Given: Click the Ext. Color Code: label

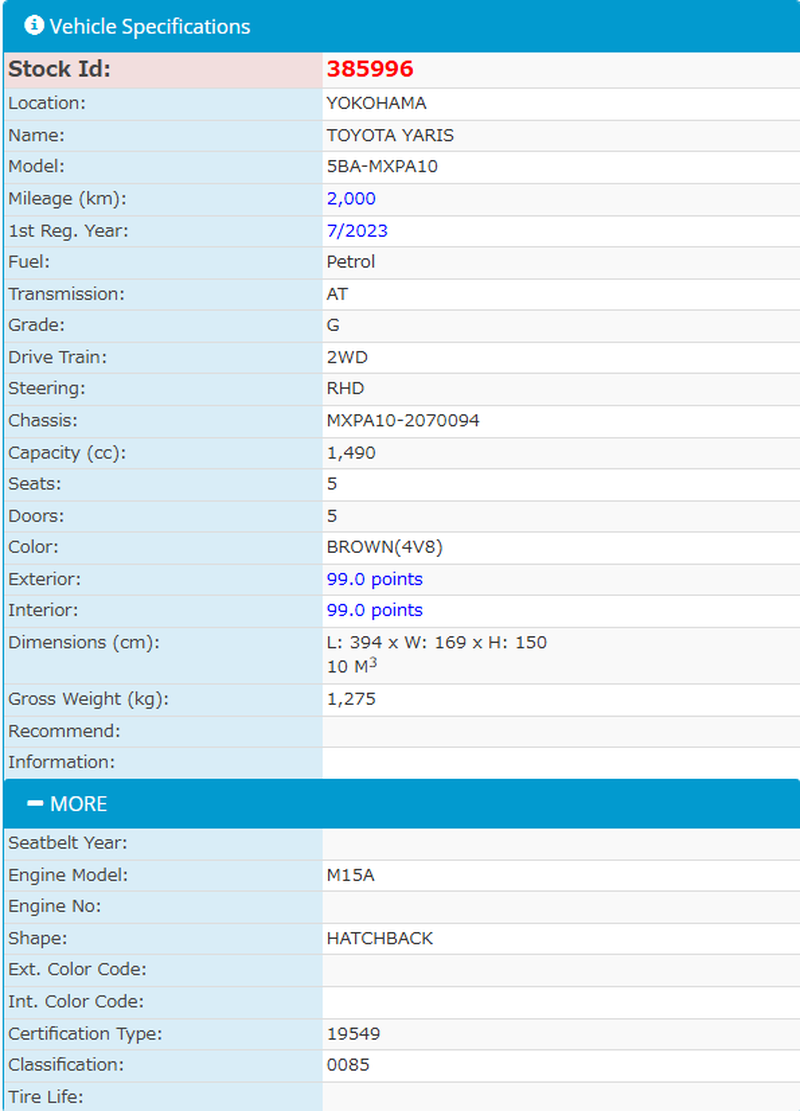Looking at the screenshot, I should coord(77,969).
